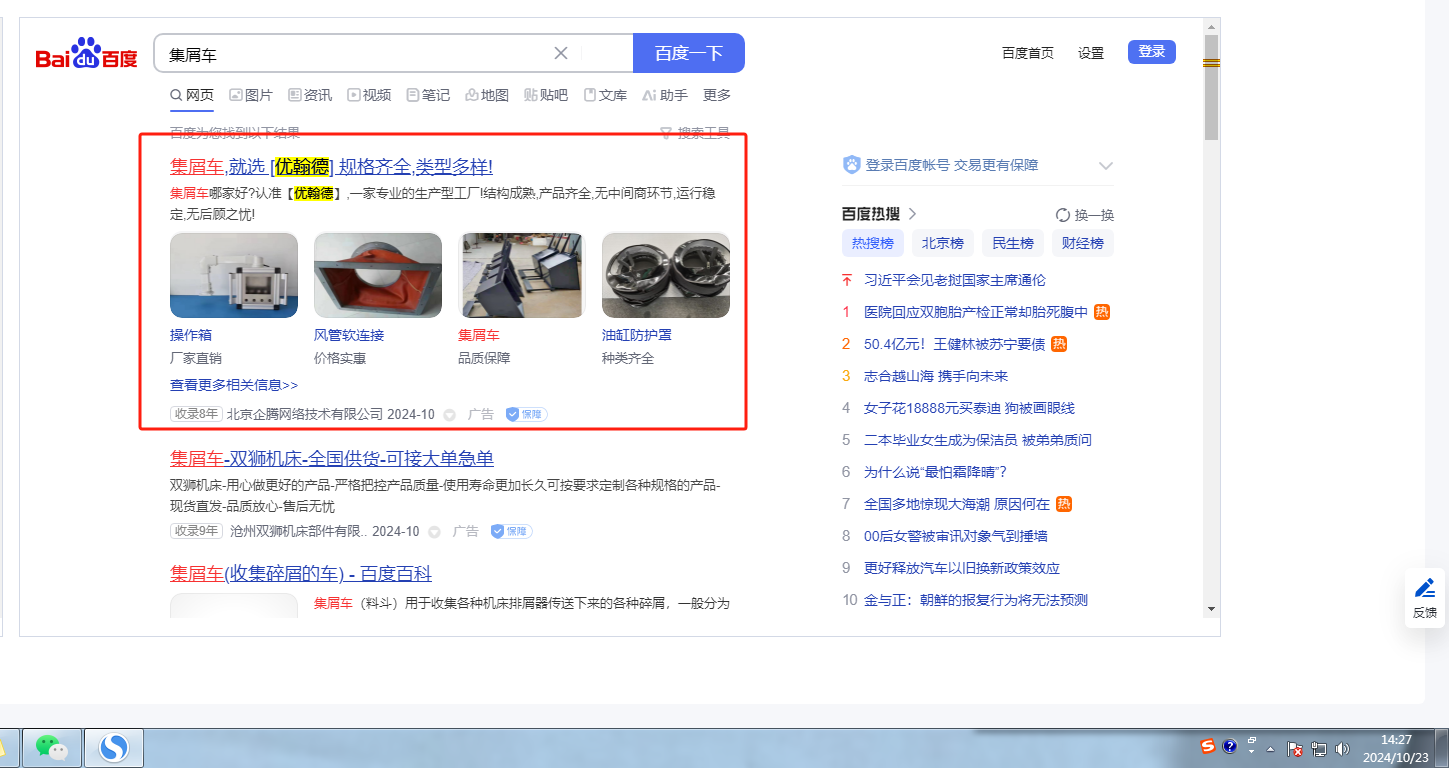Switch to the 资讯 search tab

tap(310, 95)
